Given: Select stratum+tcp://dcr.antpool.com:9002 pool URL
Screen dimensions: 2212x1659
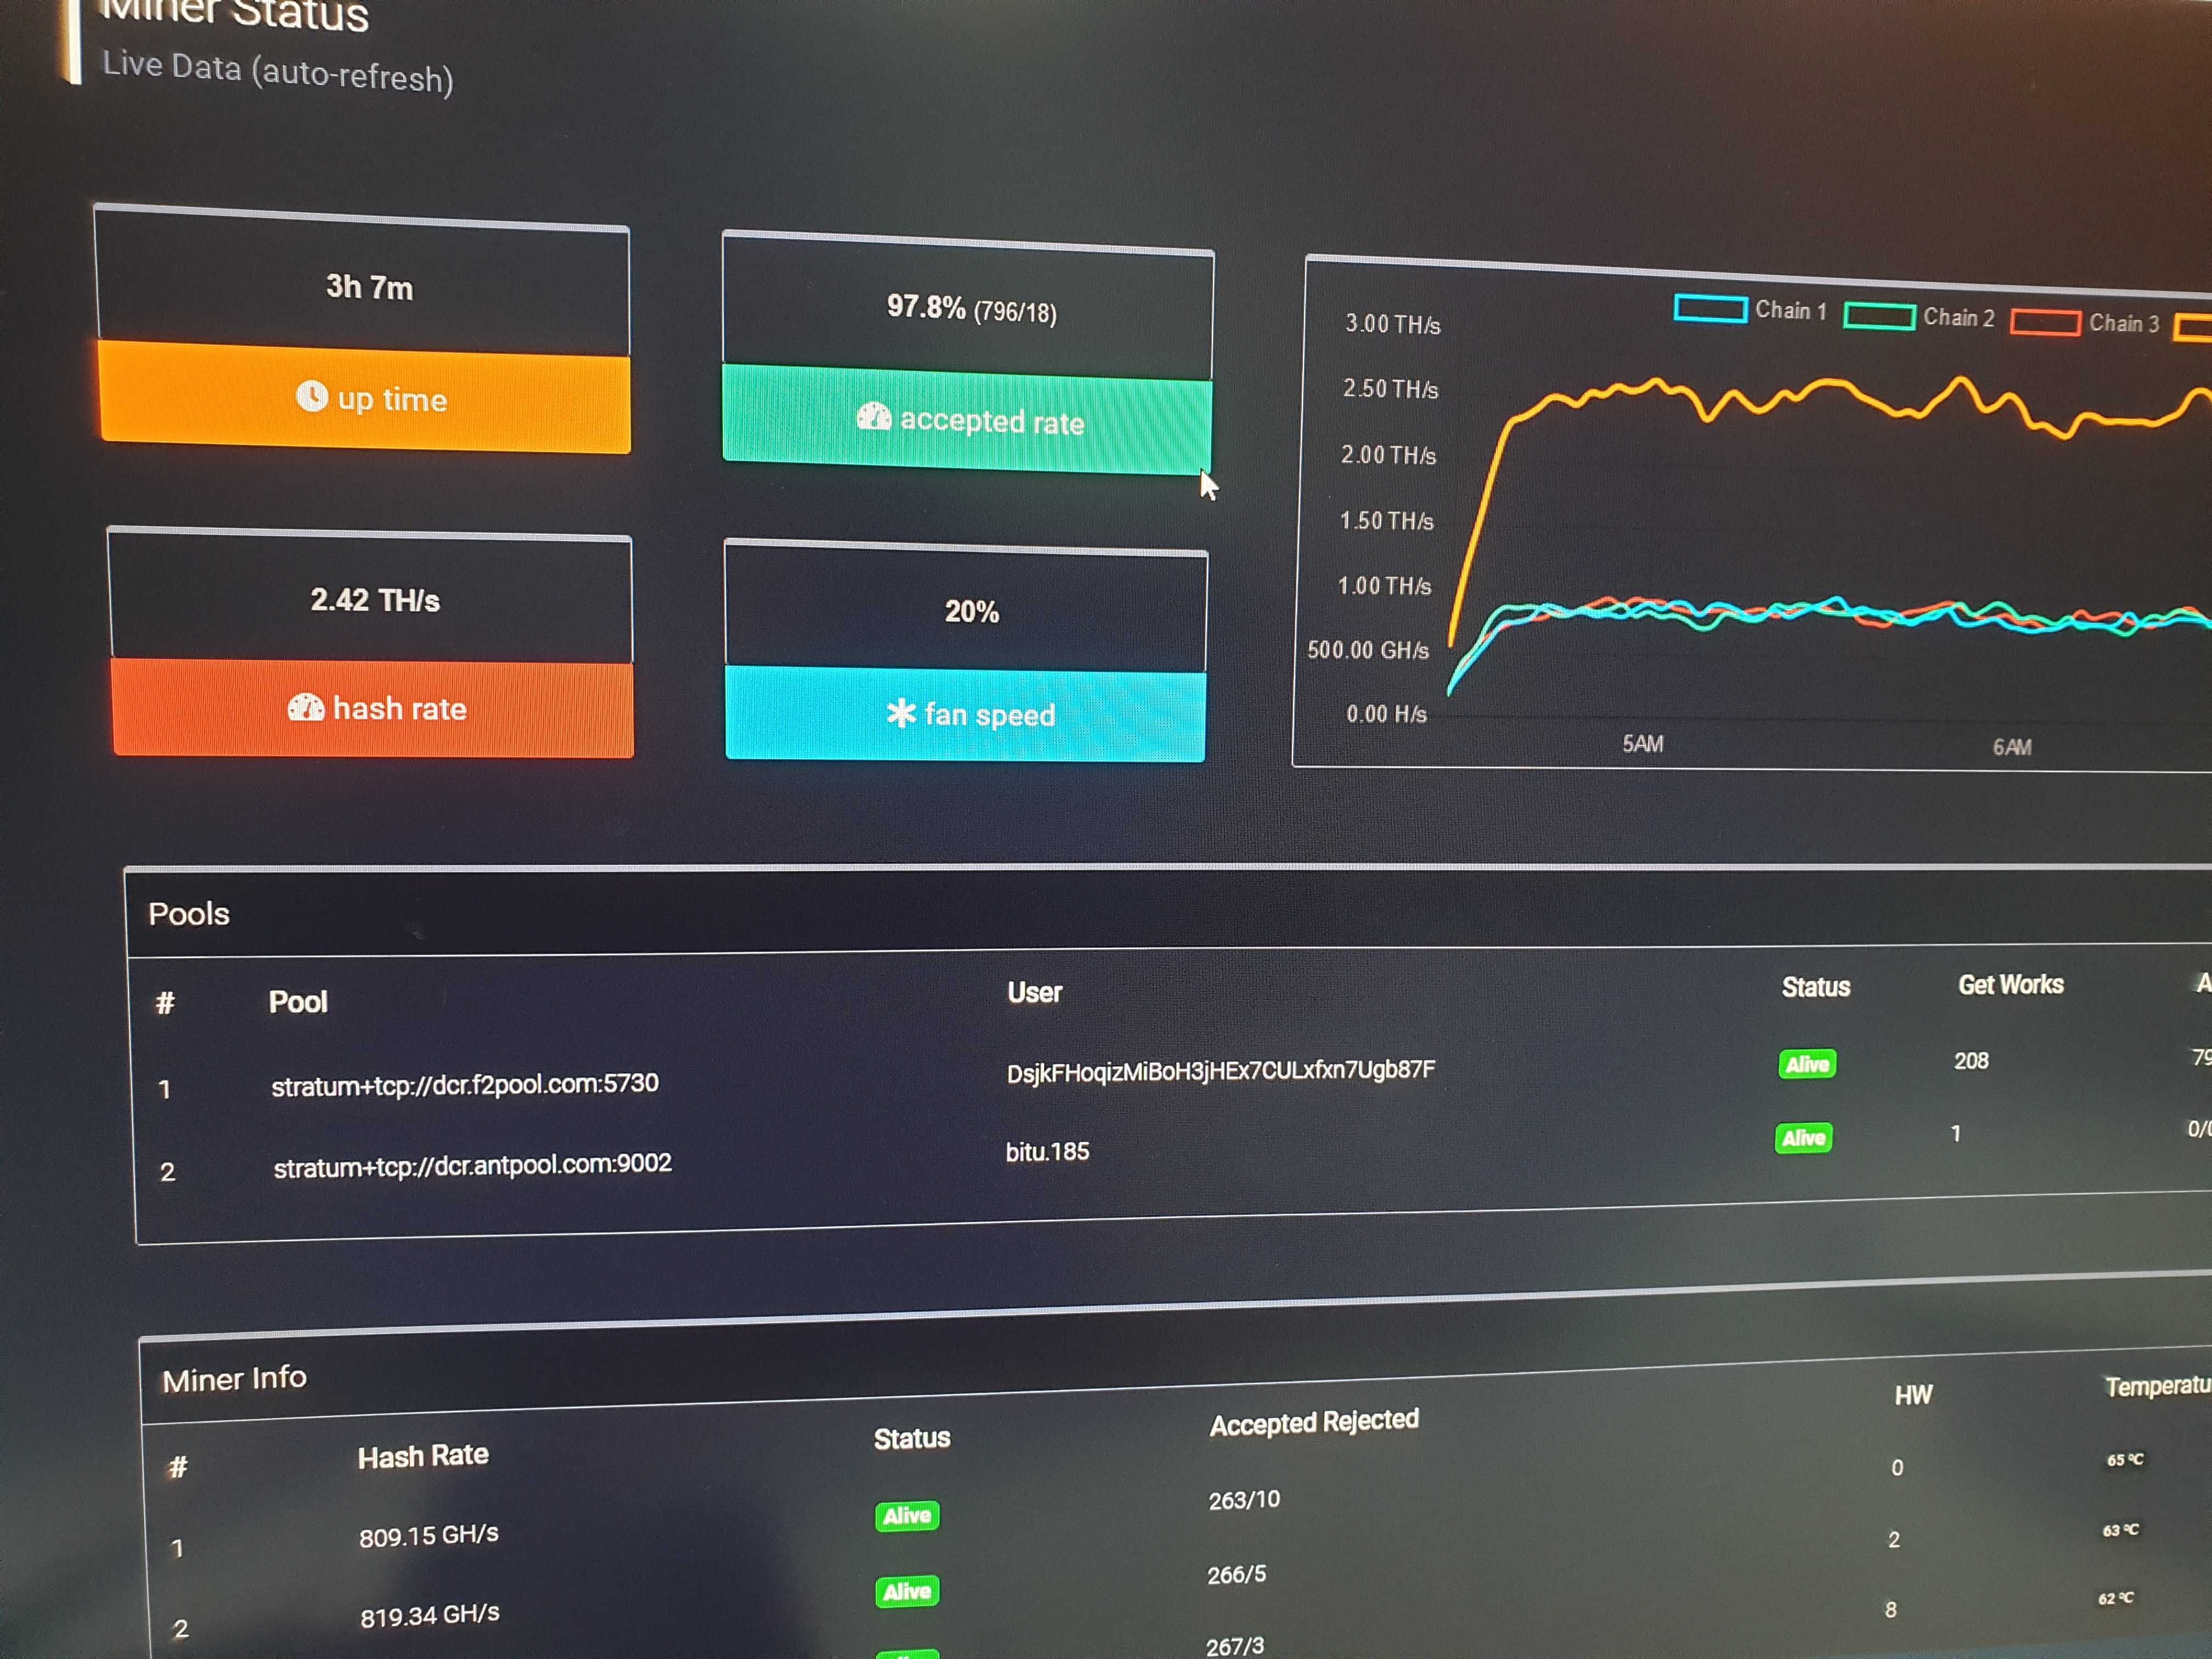Looking at the screenshot, I should [472, 1165].
